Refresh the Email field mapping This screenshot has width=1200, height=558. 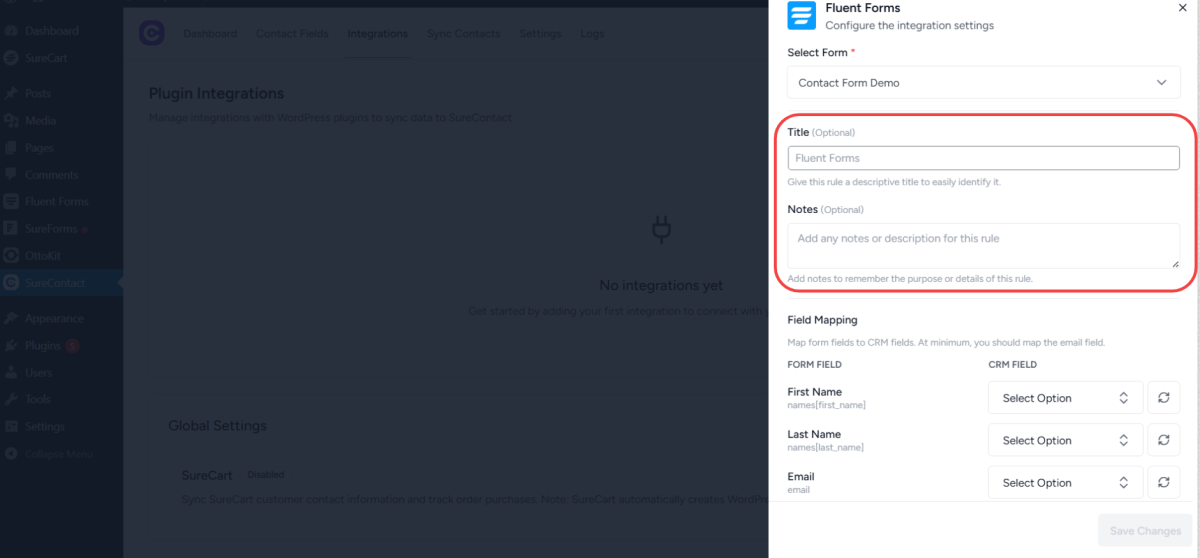(1163, 482)
